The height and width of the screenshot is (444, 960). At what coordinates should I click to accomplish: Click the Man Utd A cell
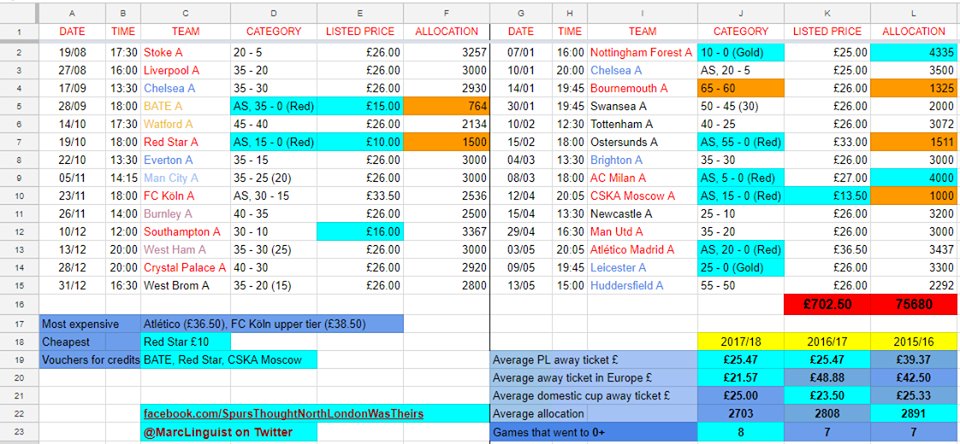(642, 232)
